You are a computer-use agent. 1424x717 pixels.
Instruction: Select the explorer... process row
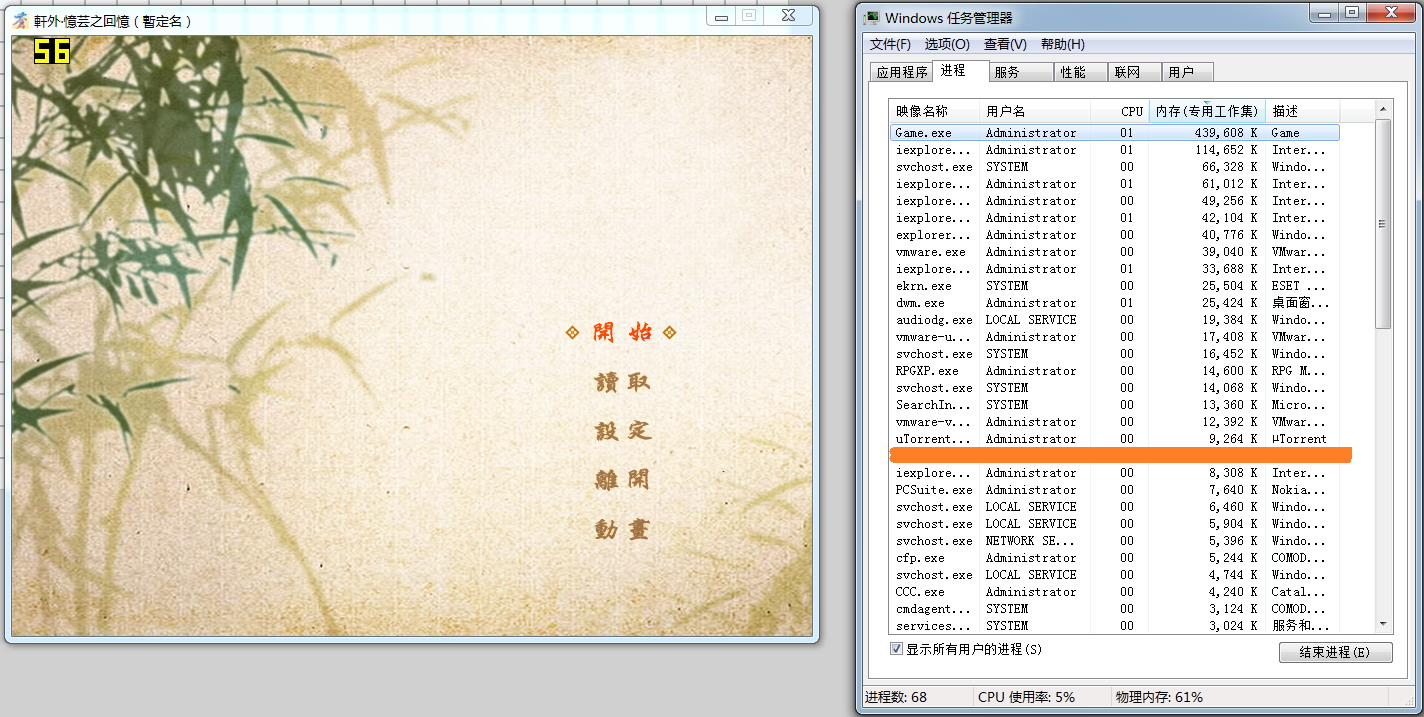click(1114, 235)
